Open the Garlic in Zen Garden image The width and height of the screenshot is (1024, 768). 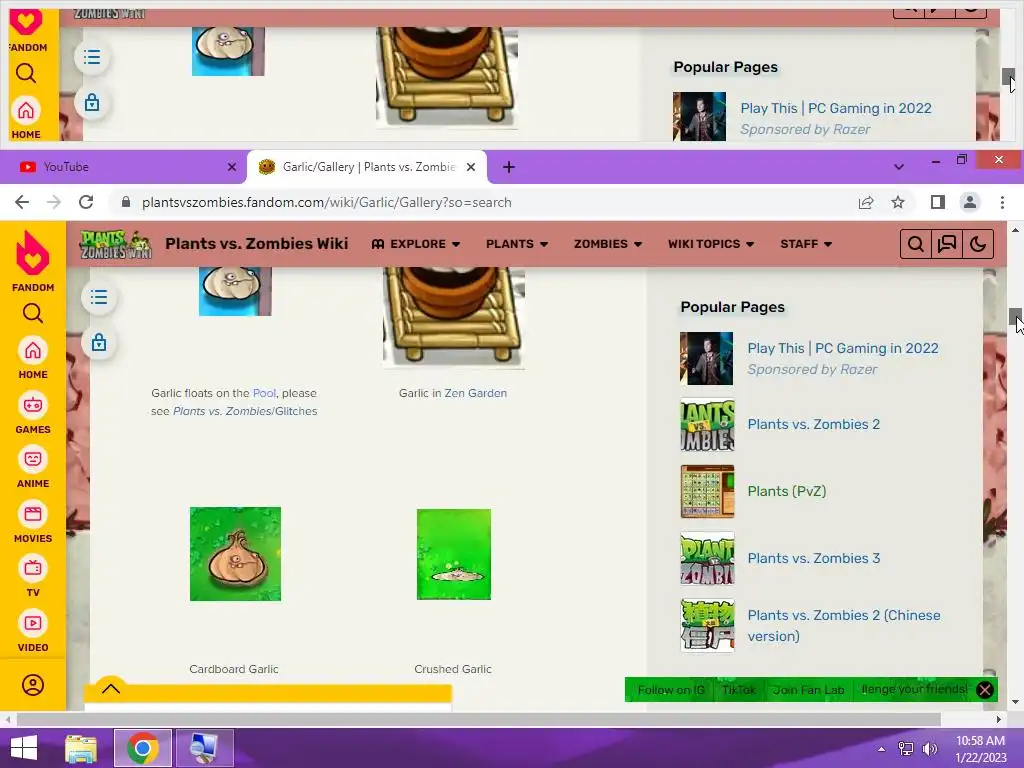[454, 317]
